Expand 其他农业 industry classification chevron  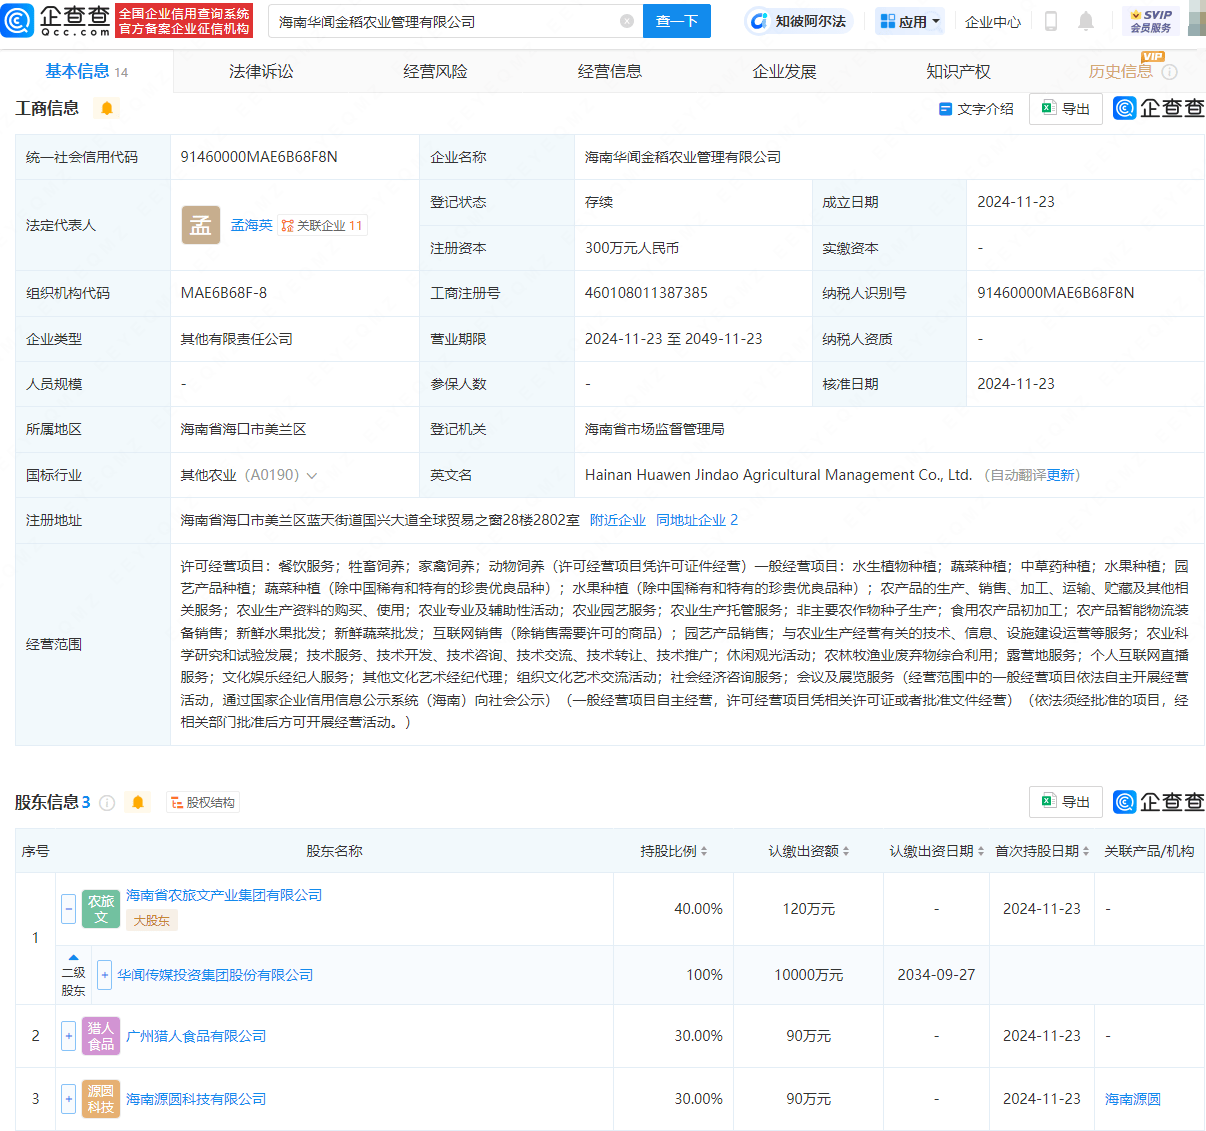(312, 476)
